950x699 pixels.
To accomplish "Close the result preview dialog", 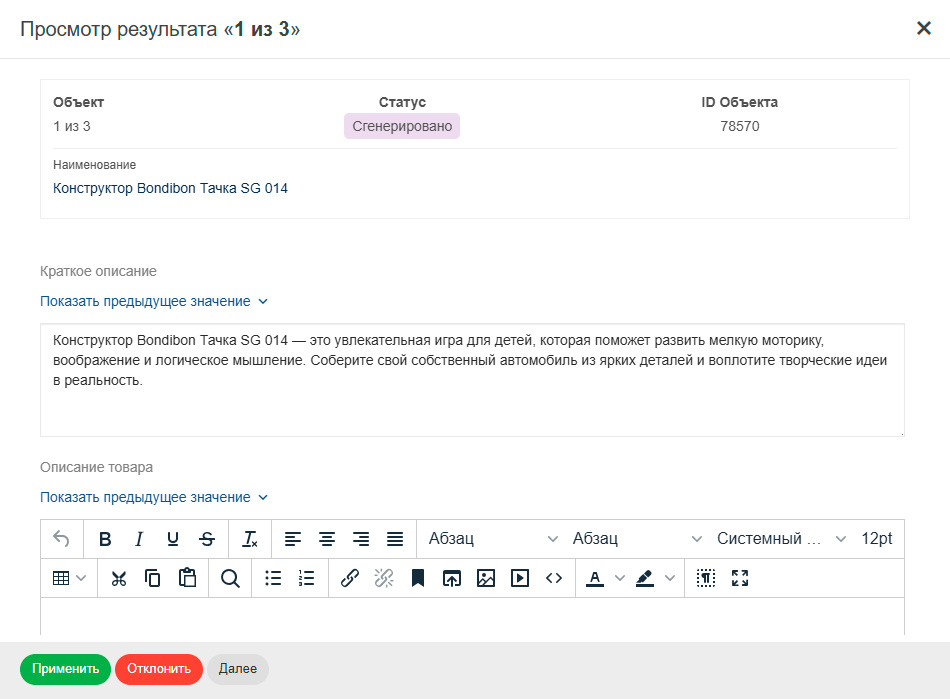I will tap(923, 28).
